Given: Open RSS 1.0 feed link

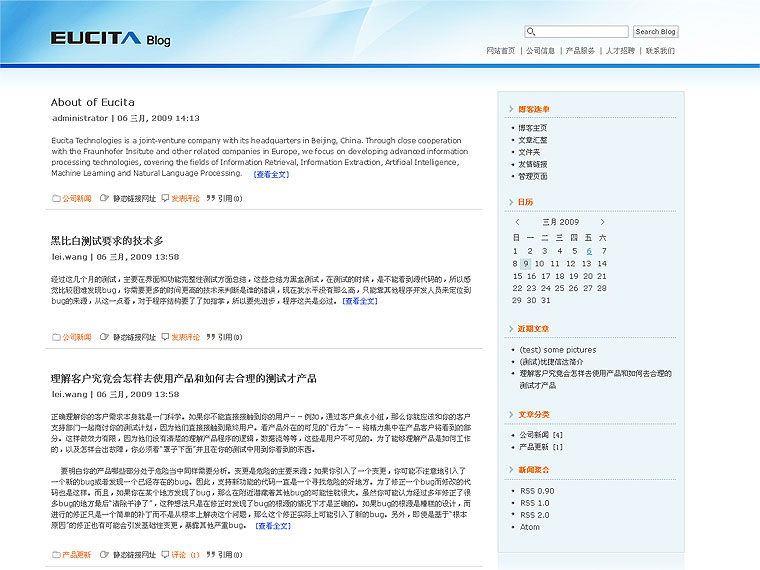Looking at the screenshot, I should click(535, 503).
